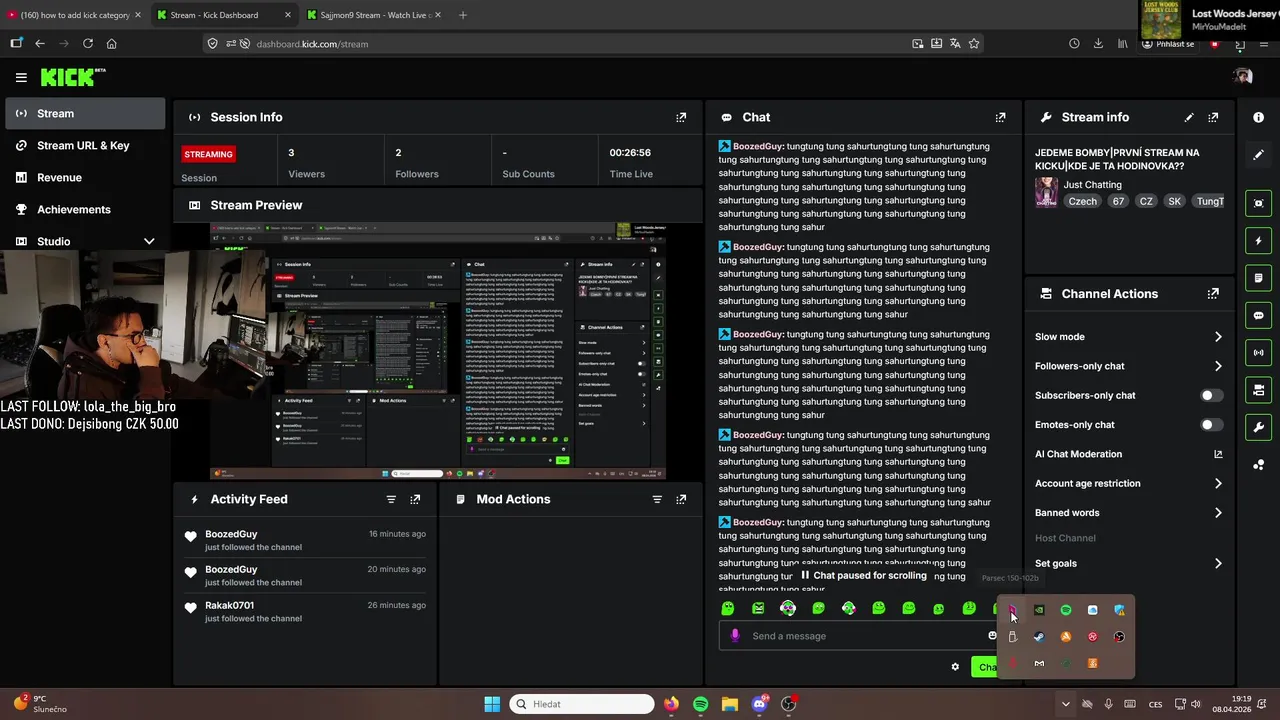Click BoozedGuy username in first chat message

tap(758, 146)
